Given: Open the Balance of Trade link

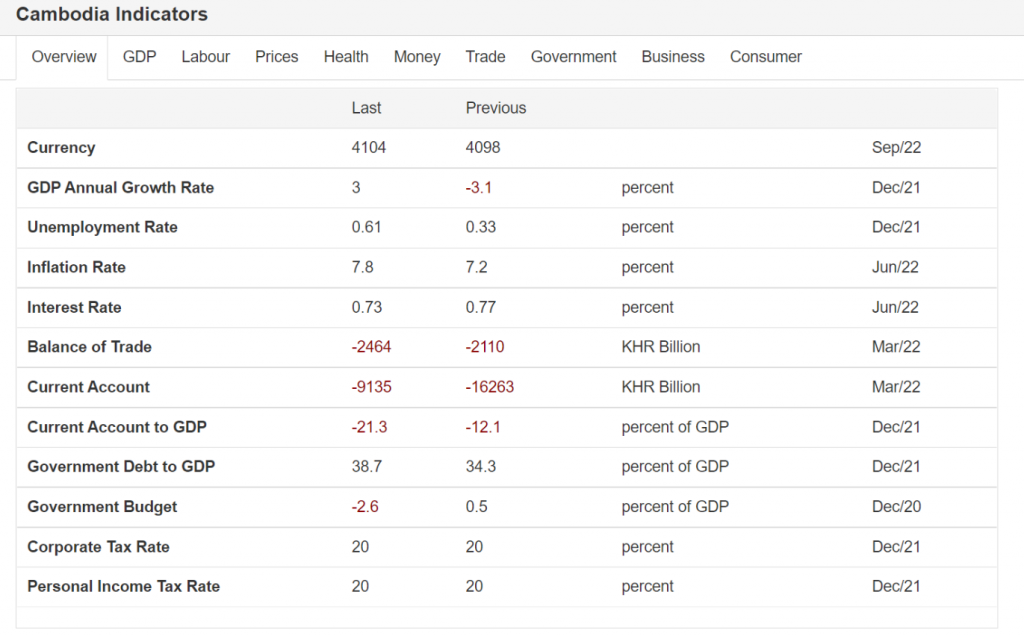Looking at the screenshot, I should (89, 347).
